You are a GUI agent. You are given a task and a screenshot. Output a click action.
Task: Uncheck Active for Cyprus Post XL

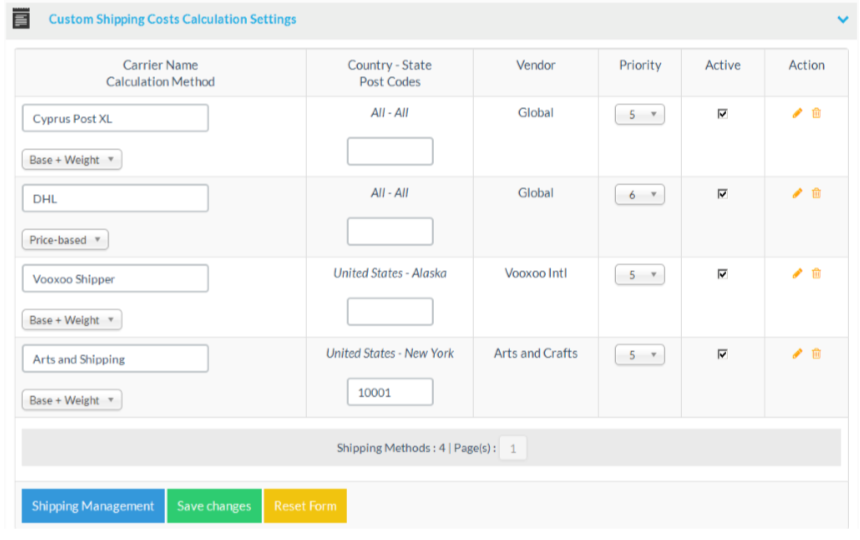[722, 114]
